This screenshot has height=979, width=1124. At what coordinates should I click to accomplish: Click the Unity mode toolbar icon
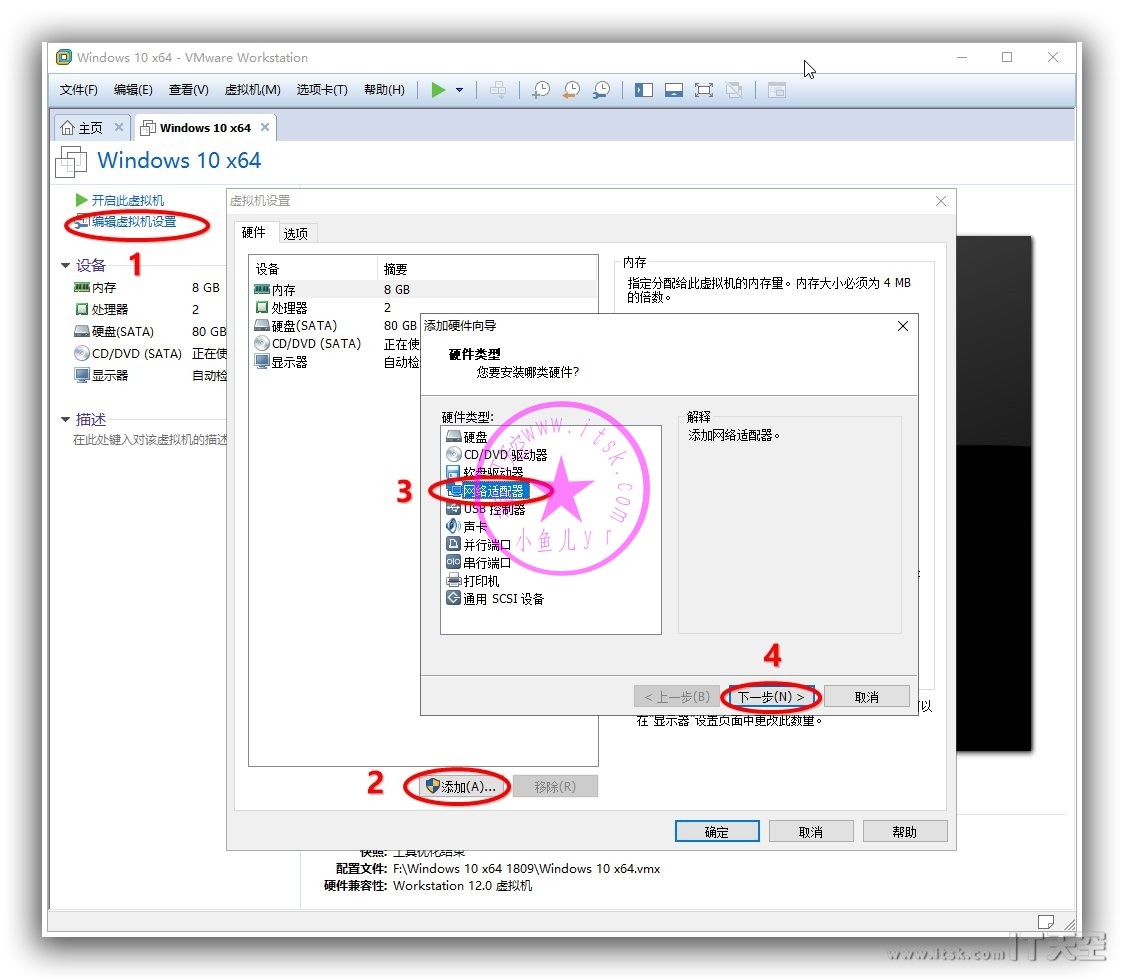click(x=734, y=90)
